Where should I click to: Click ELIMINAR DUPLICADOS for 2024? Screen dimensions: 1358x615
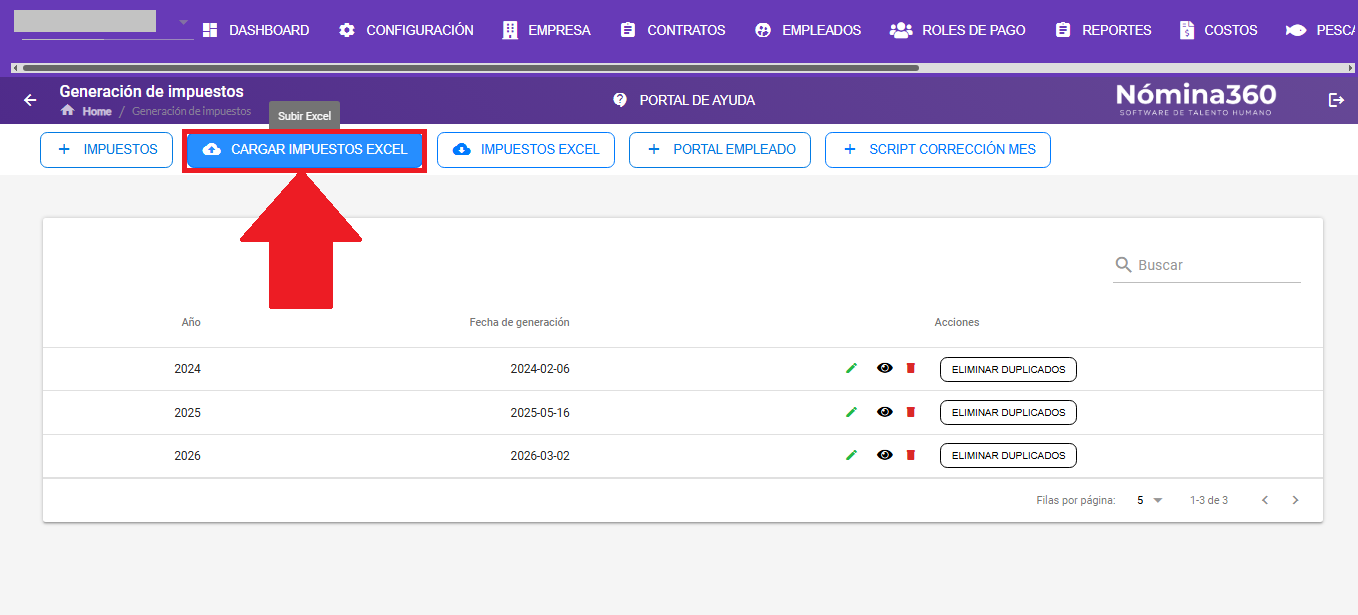1008,369
